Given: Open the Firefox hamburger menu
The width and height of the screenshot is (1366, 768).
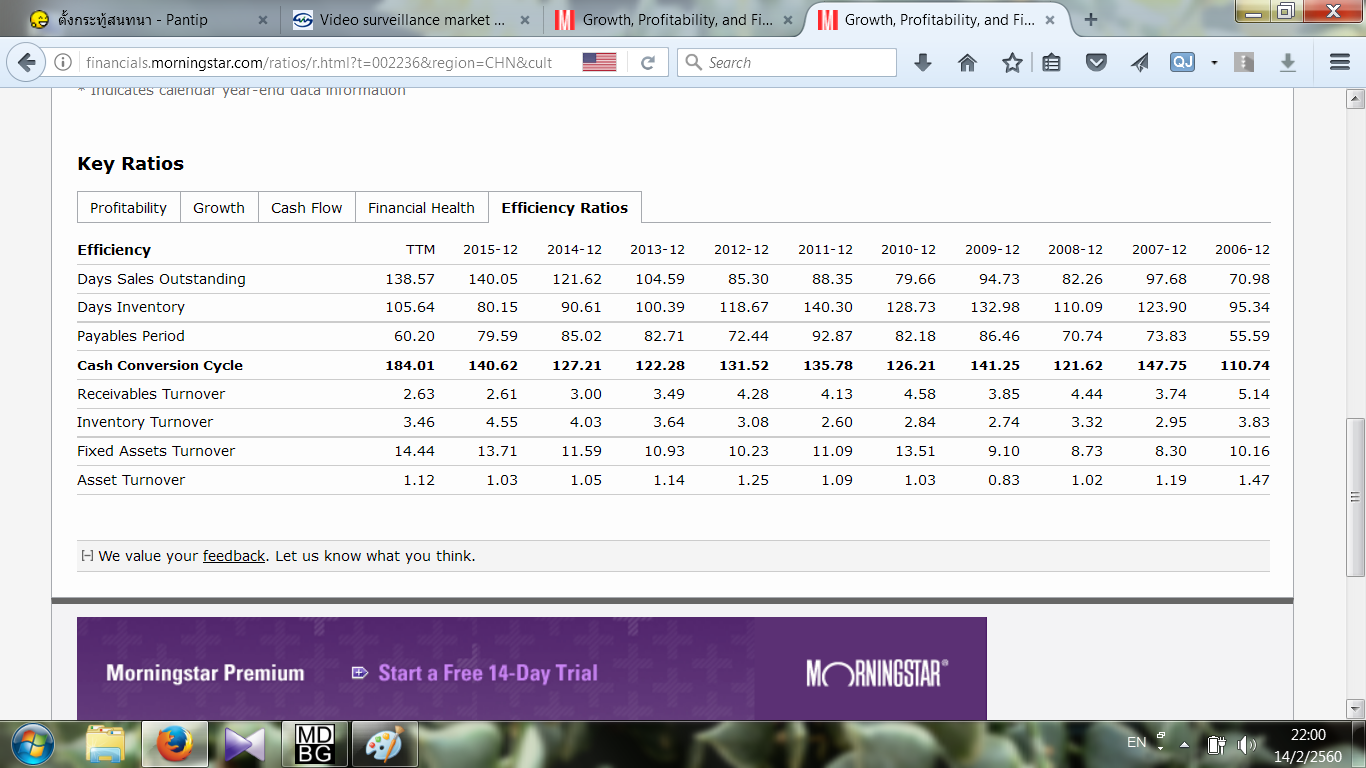Looking at the screenshot, I should (1340, 62).
